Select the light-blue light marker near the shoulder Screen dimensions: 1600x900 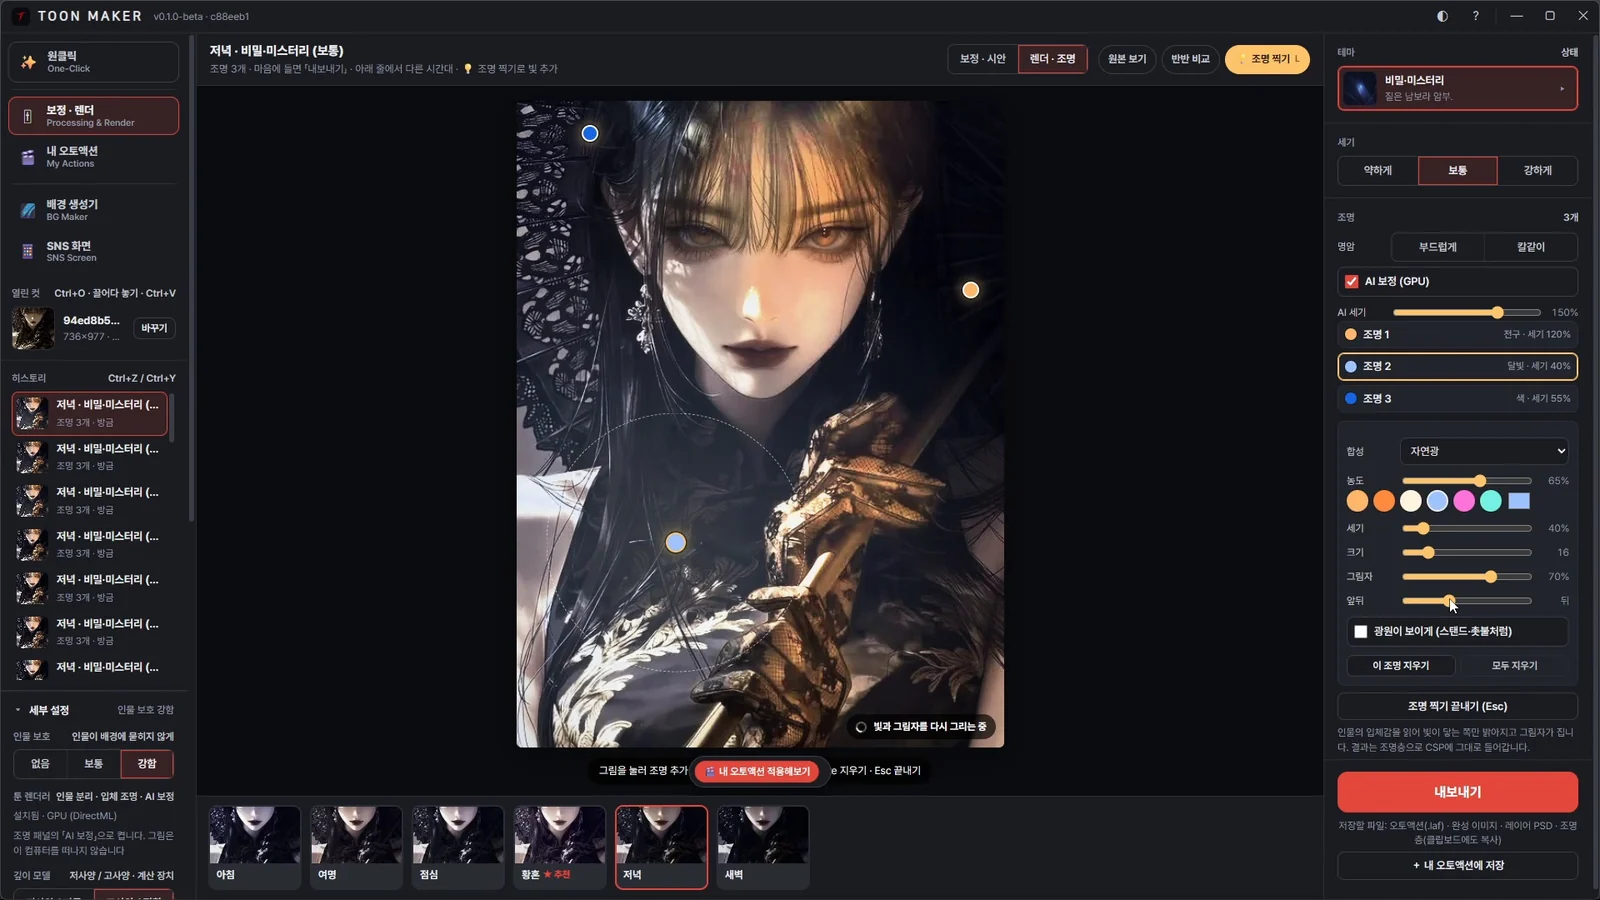pyautogui.click(x=676, y=542)
